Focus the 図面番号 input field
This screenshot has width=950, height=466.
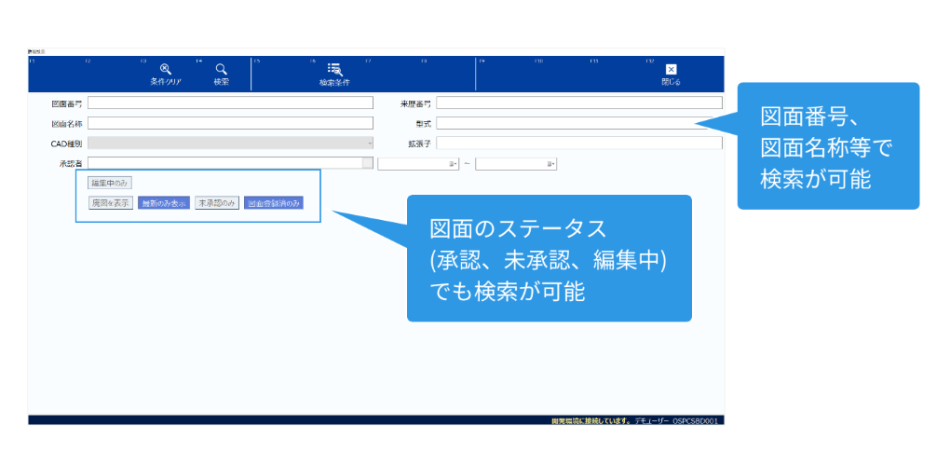click(x=229, y=103)
